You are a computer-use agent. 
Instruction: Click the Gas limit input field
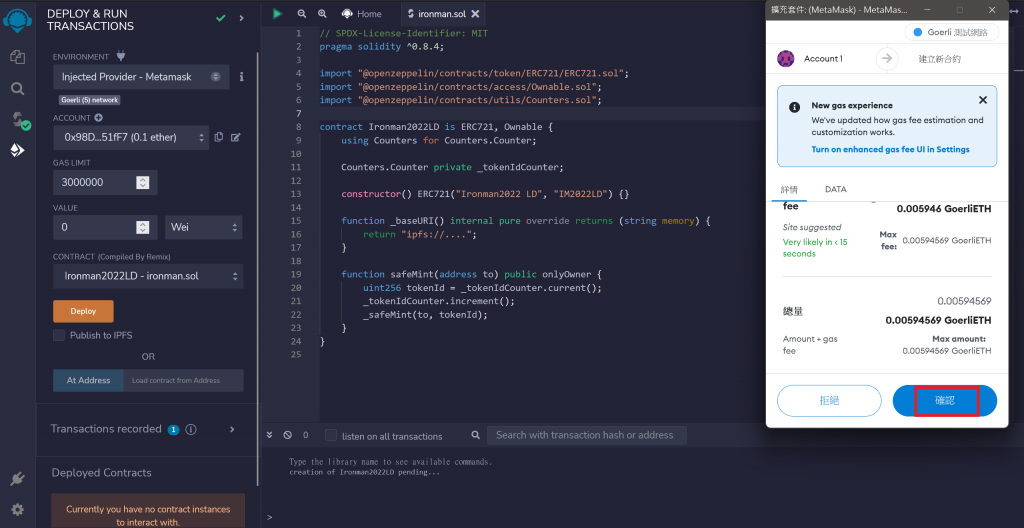click(105, 182)
